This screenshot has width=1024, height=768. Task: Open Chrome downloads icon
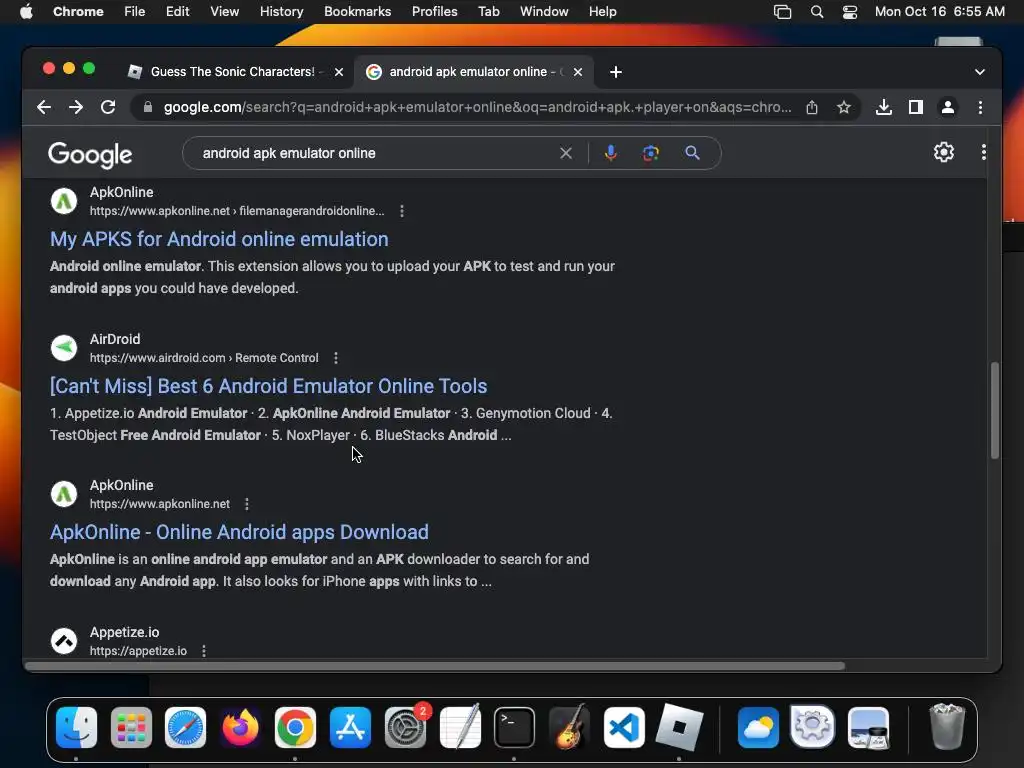(x=884, y=107)
